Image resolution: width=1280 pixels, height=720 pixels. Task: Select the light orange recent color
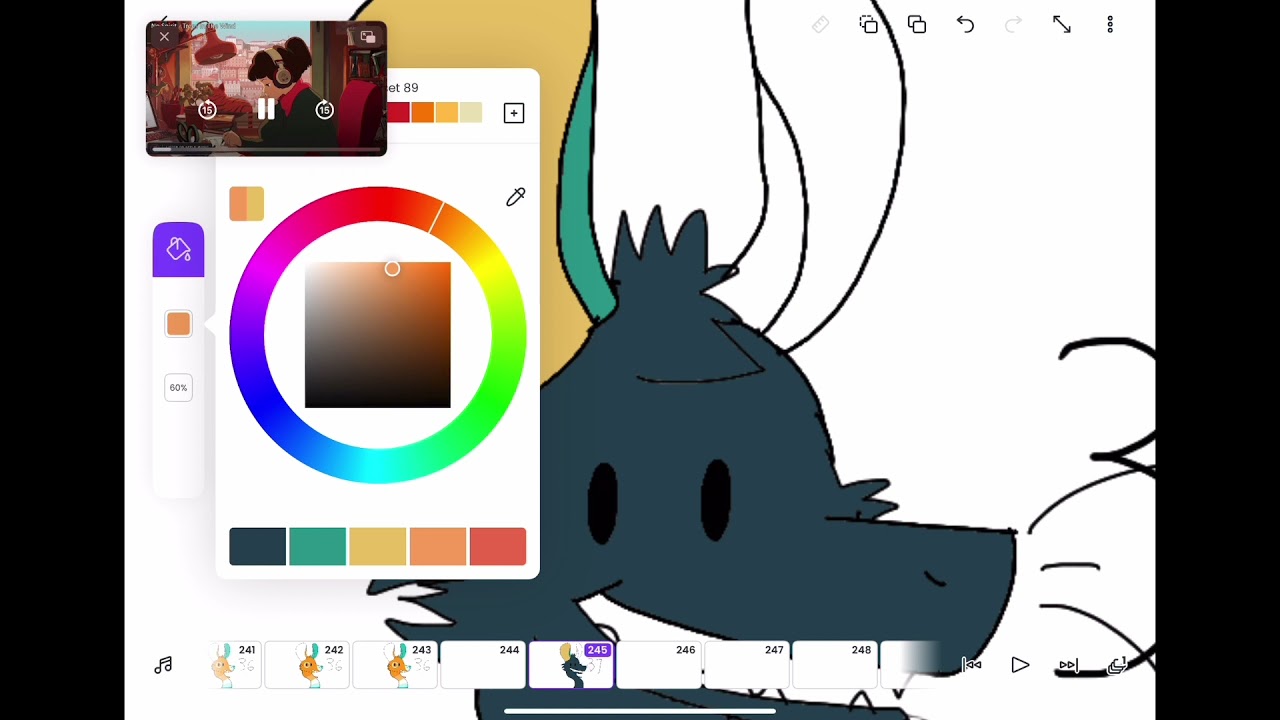point(438,547)
